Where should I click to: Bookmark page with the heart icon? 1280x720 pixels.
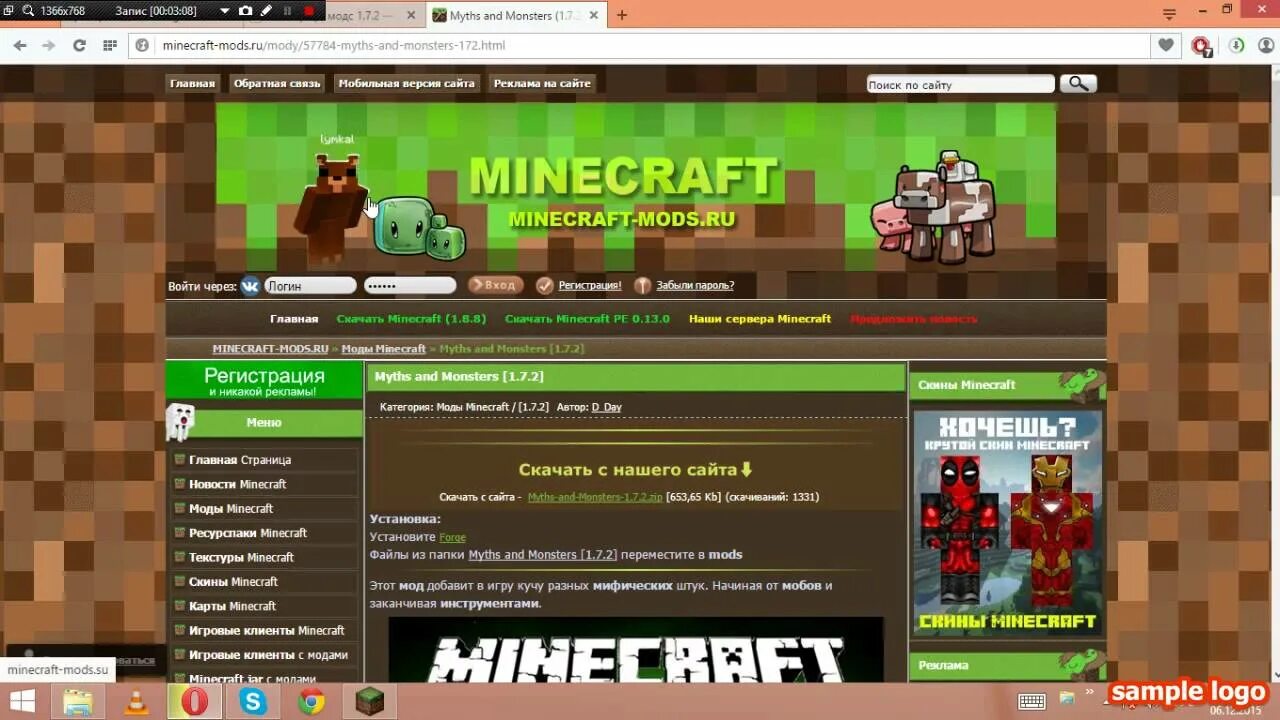click(1166, 45)
